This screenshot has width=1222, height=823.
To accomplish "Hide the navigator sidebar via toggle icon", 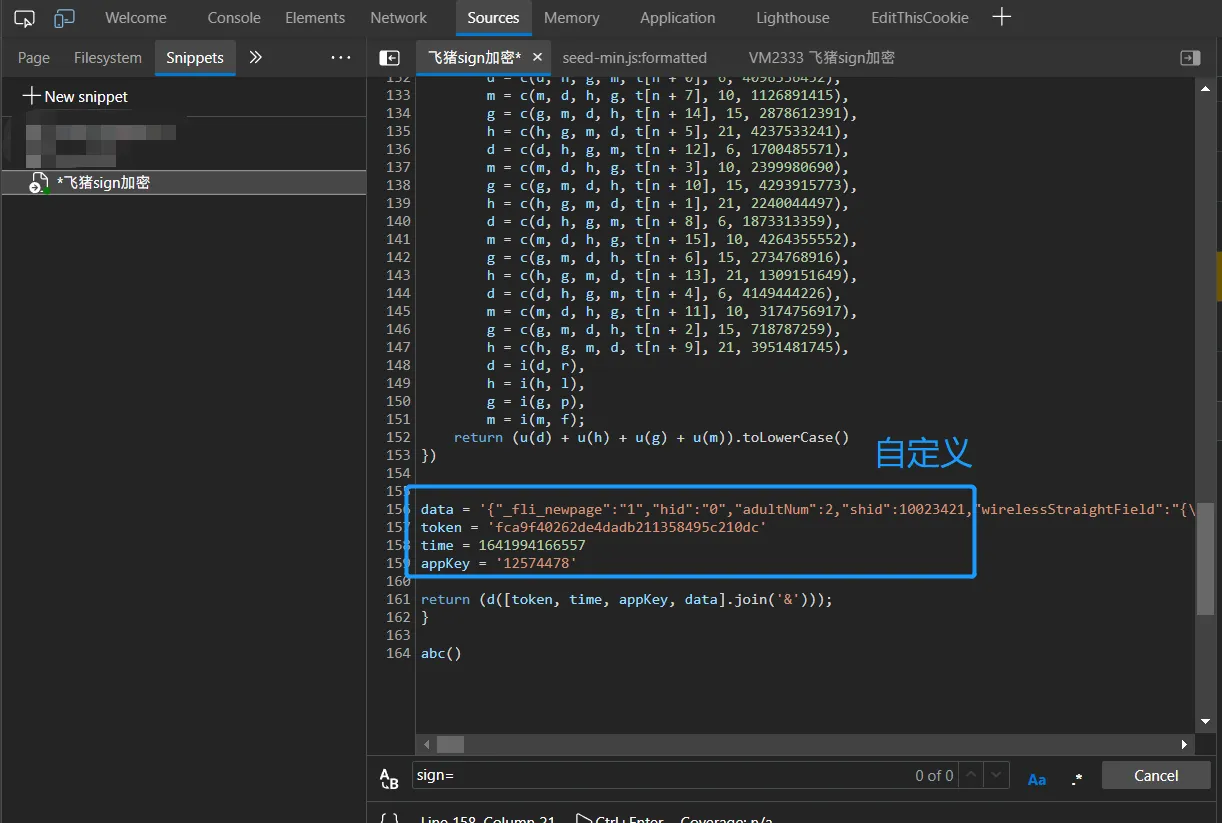I will click(x=390, y=58).
